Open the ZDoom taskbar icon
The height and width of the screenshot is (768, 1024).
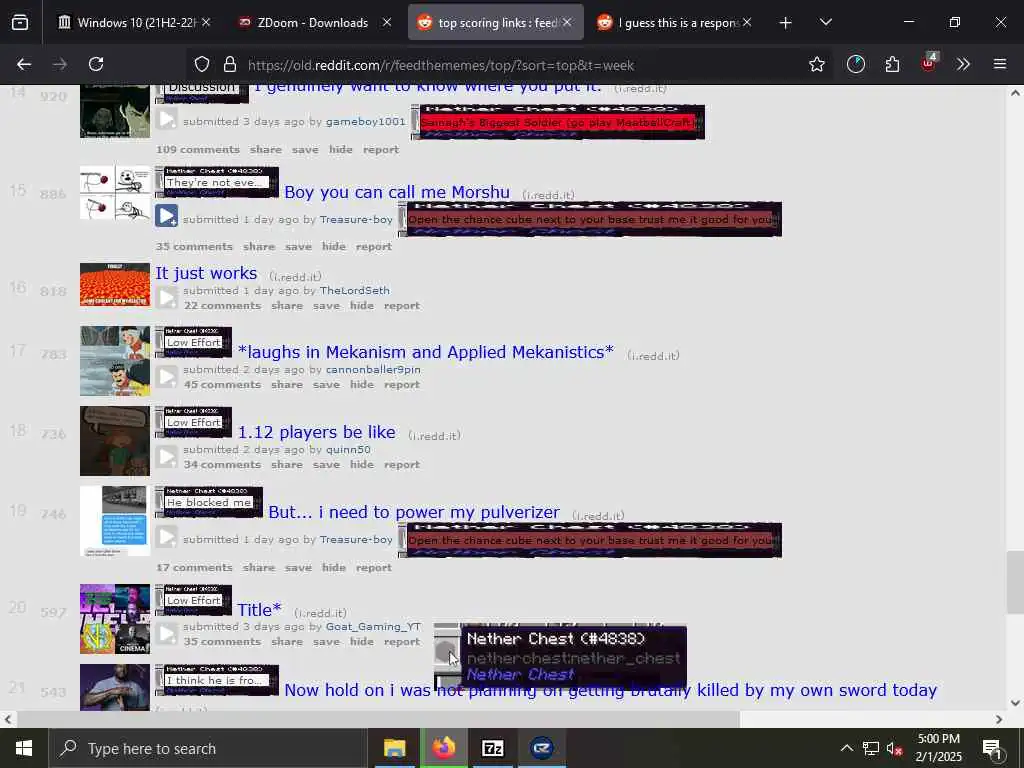(541, 748)
